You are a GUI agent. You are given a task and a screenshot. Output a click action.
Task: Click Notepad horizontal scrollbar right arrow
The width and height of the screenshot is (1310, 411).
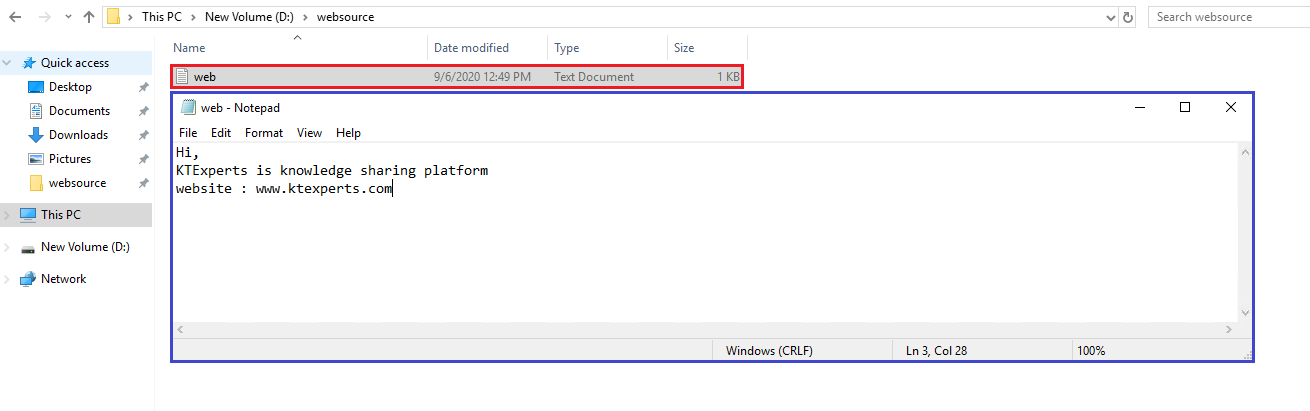[1229, 329]
